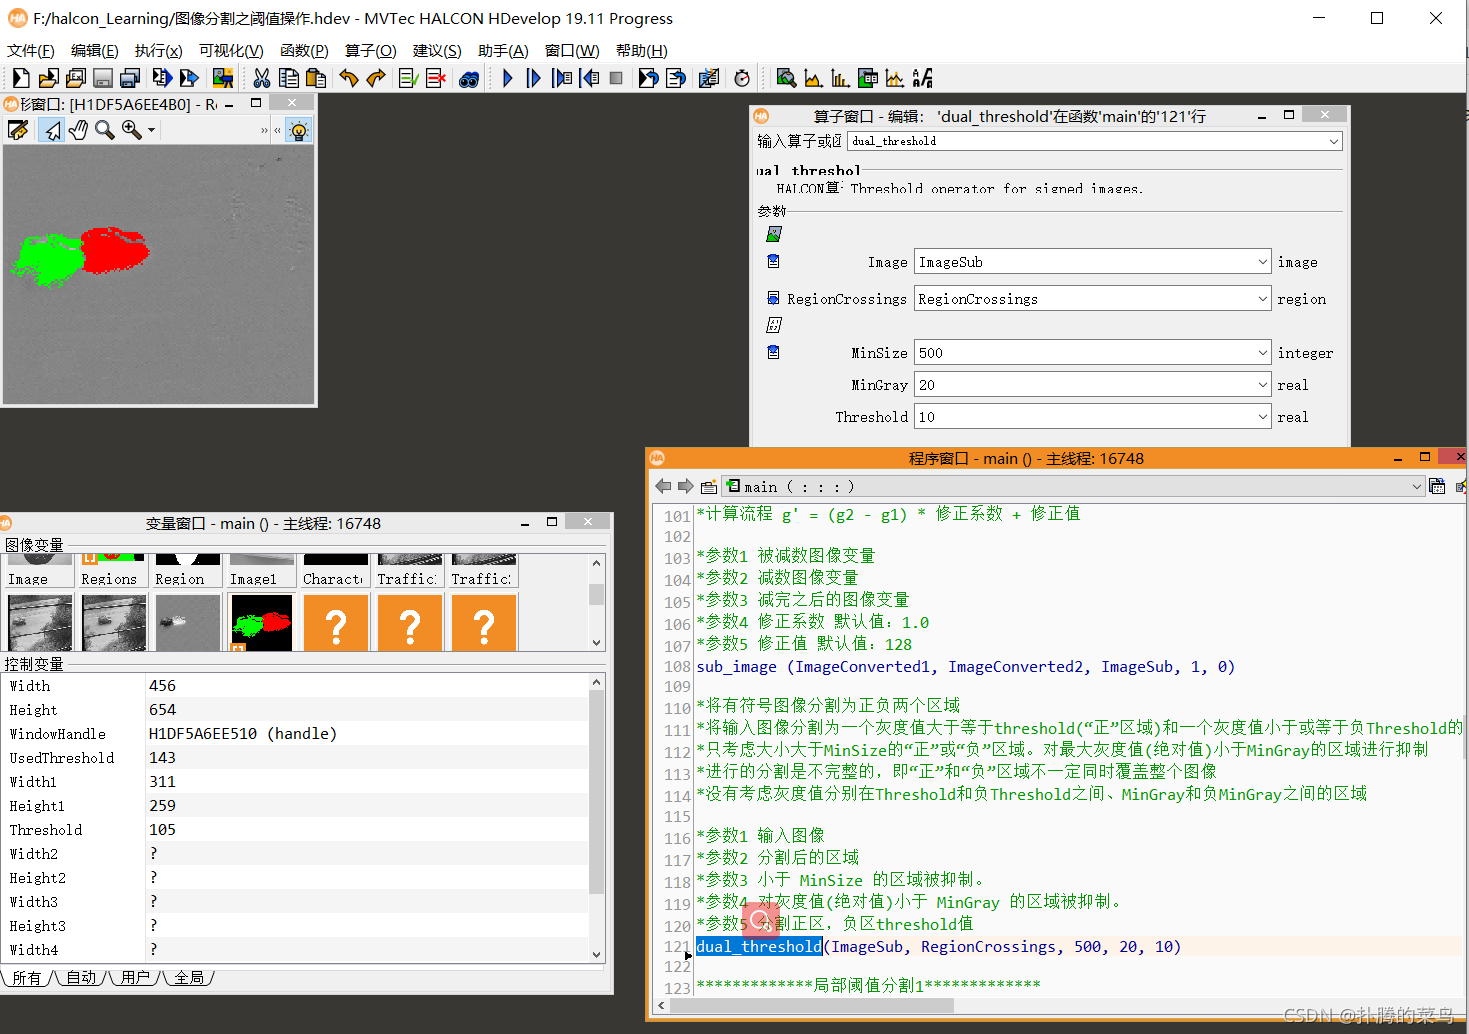Click the Save all icon

click(x=130, y=78)
